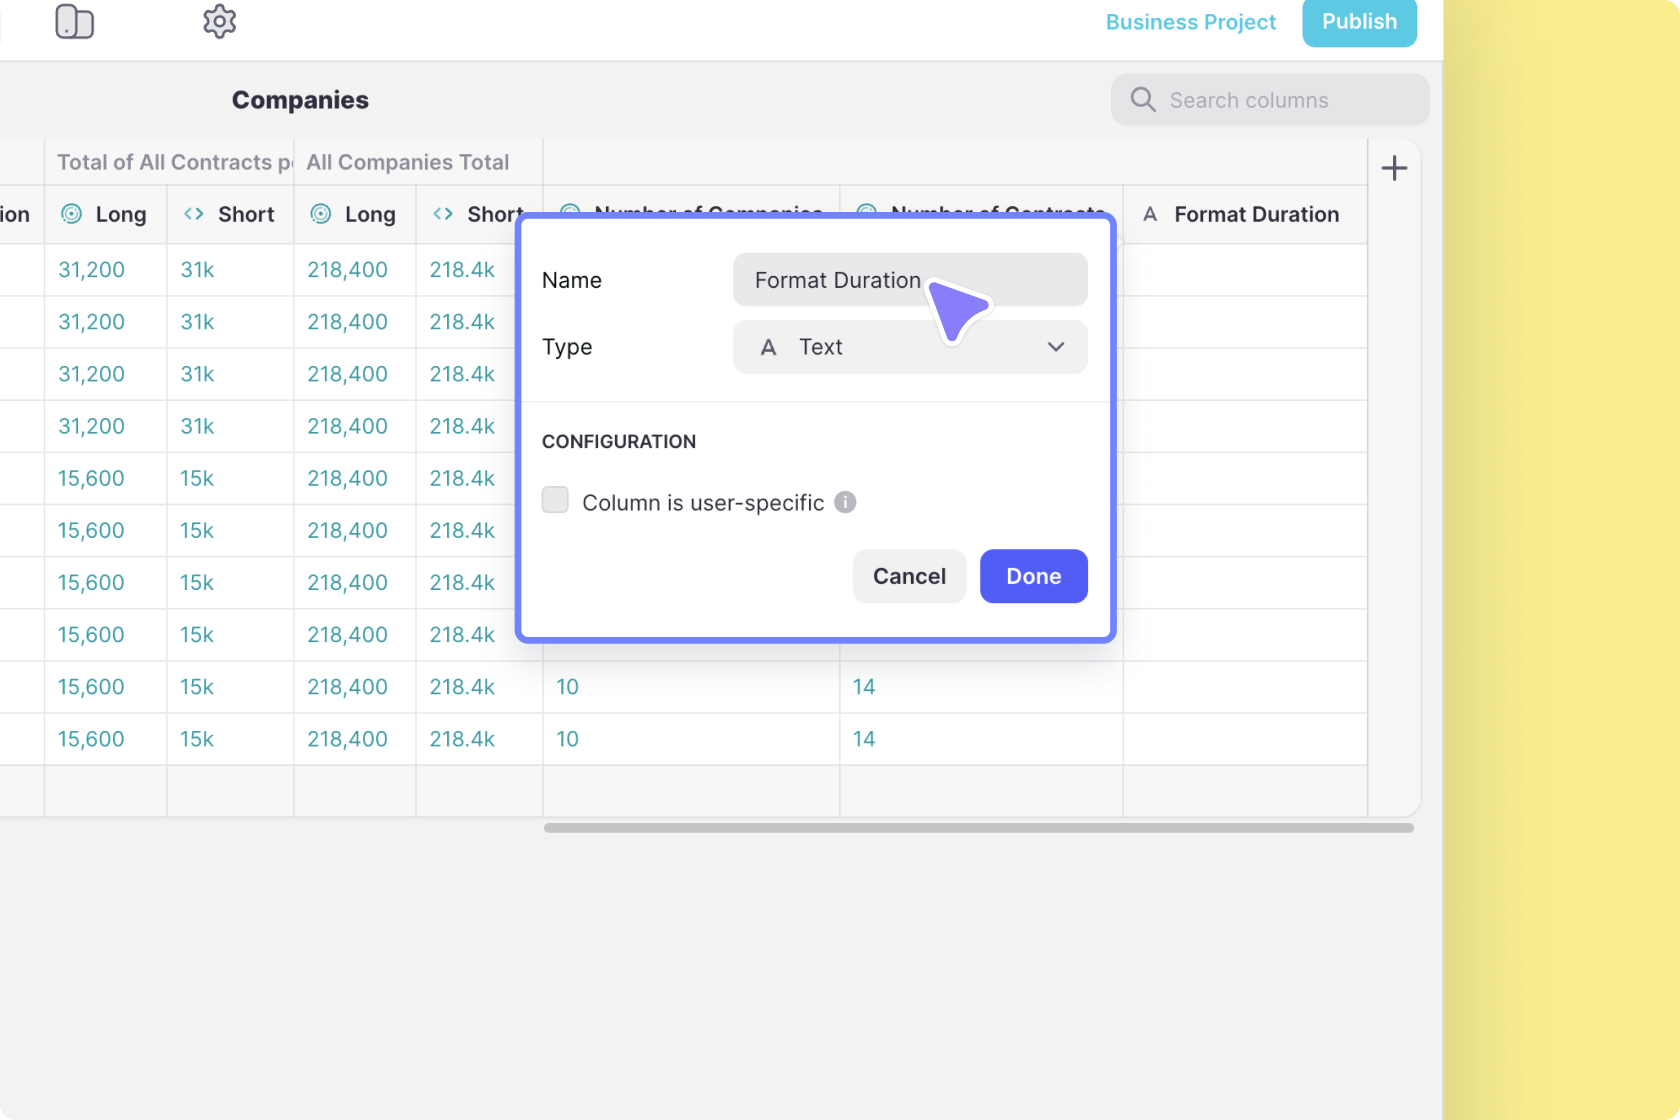Open settings gear icon

(x=219, y=21)
